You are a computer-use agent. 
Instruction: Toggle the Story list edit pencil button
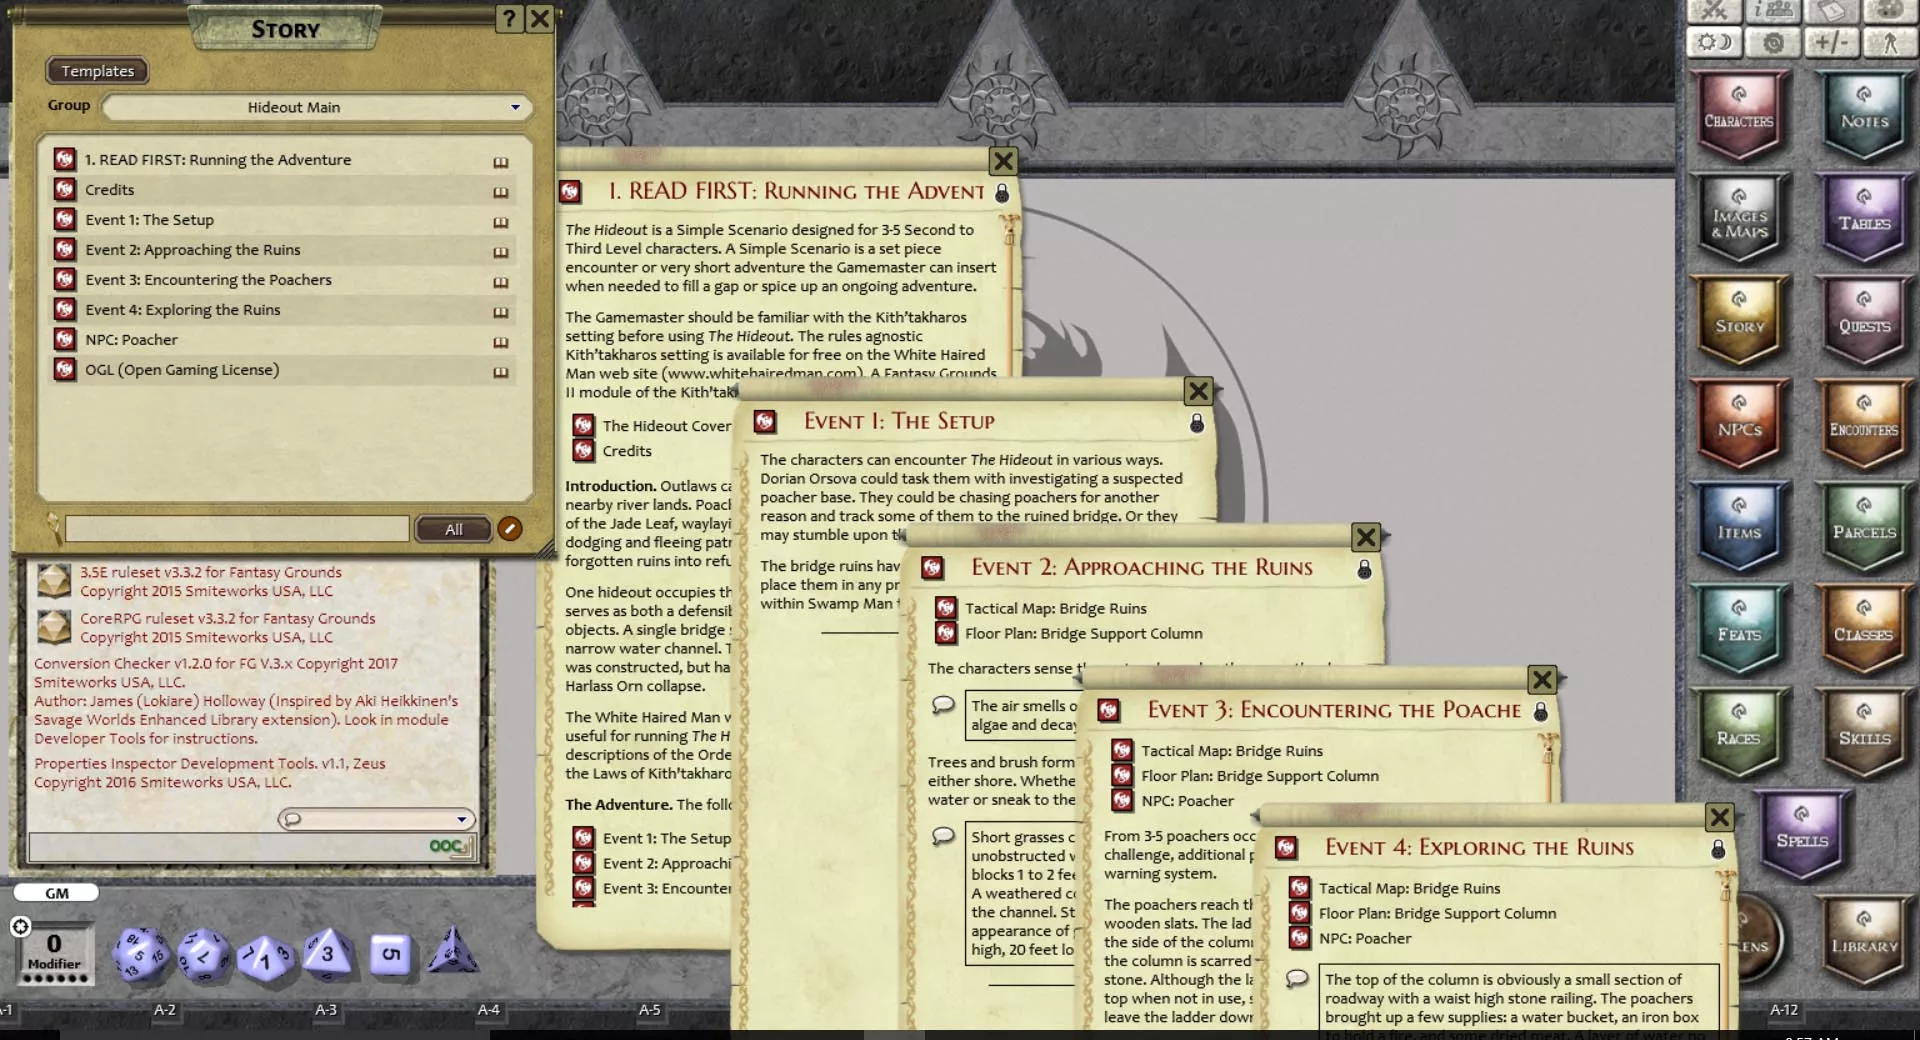click(510, 529)
